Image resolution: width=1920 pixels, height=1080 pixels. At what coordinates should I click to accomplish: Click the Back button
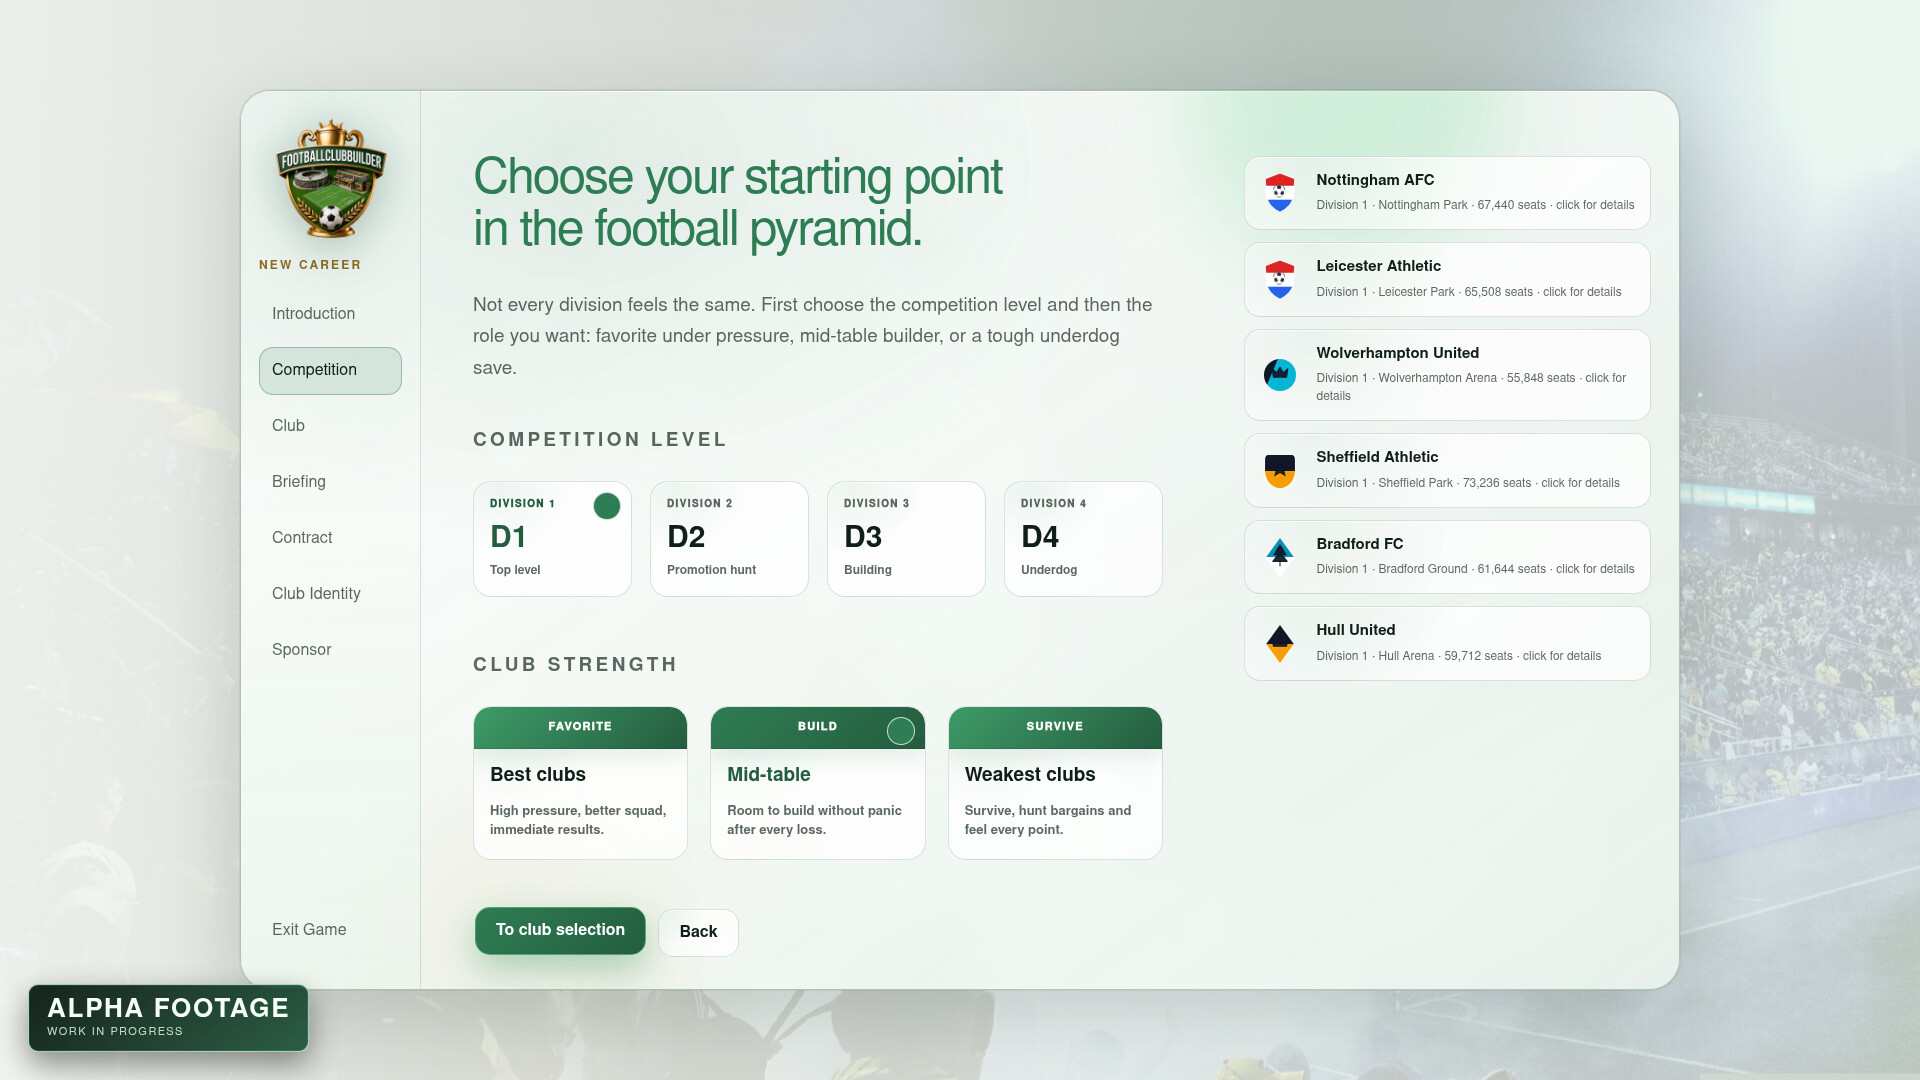698,932
